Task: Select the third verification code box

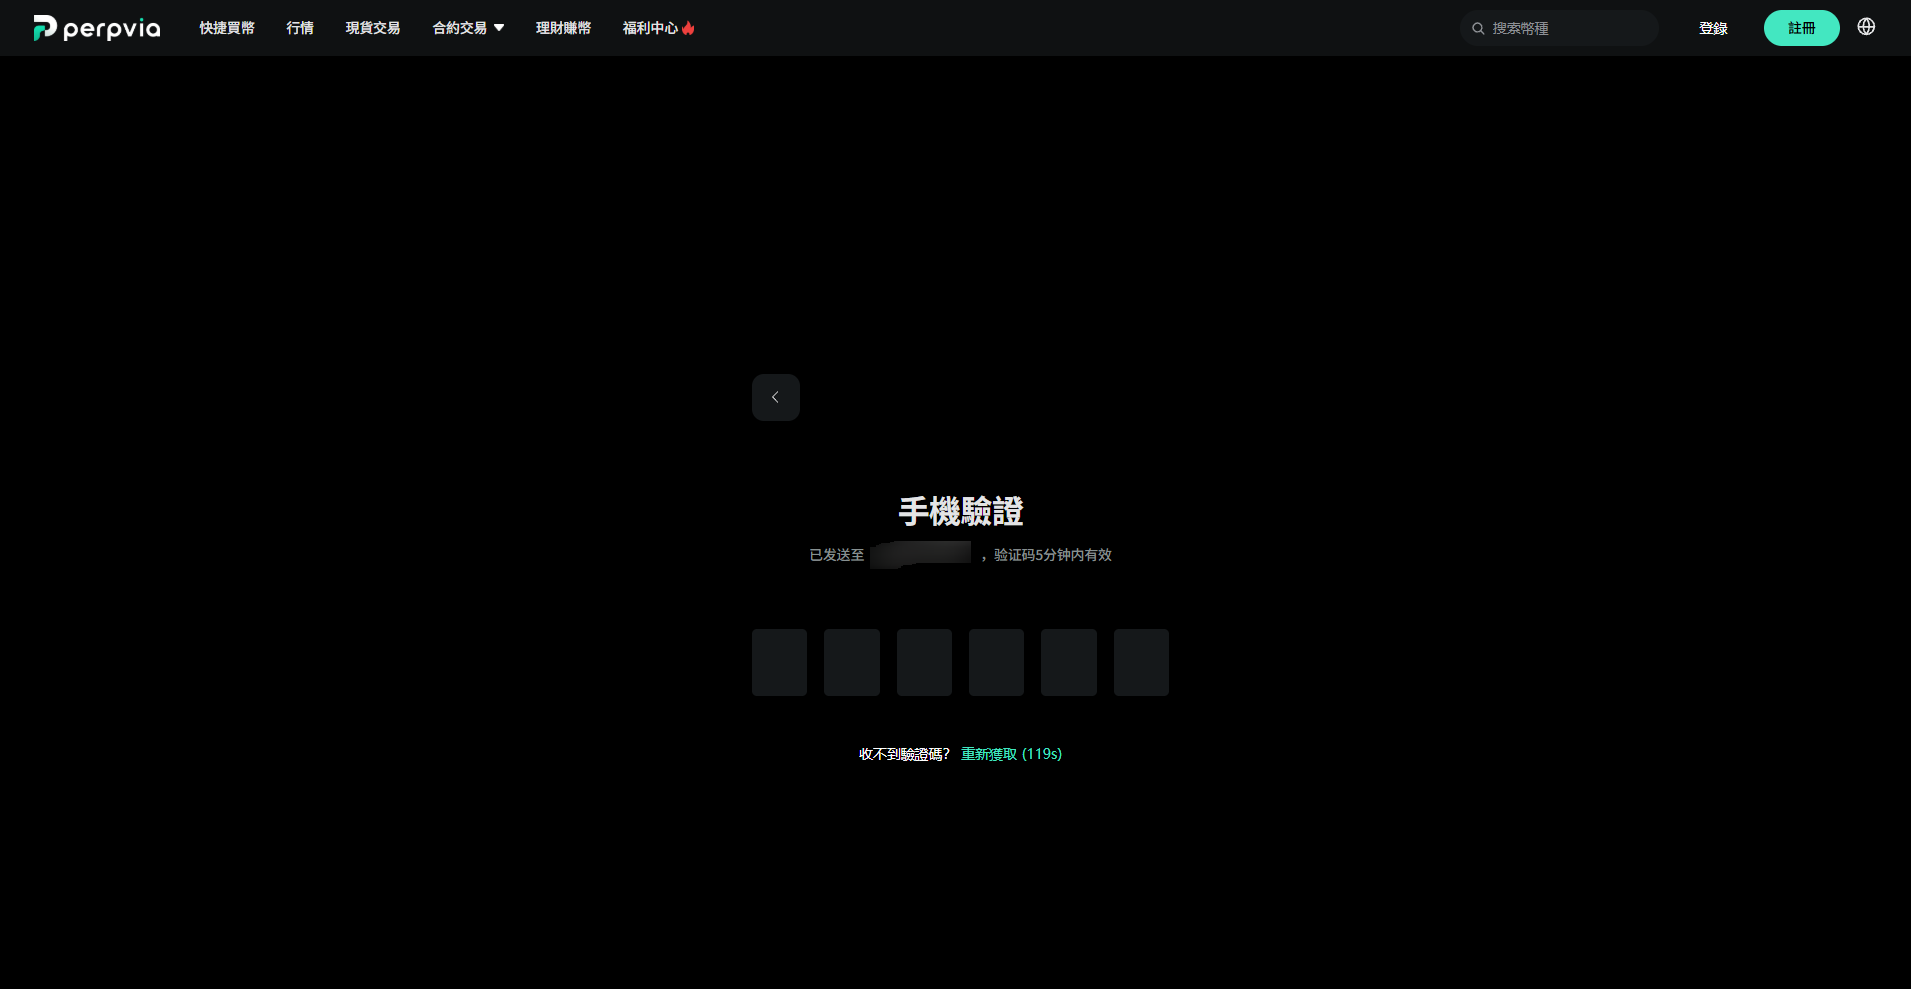Action: (924, 662)
